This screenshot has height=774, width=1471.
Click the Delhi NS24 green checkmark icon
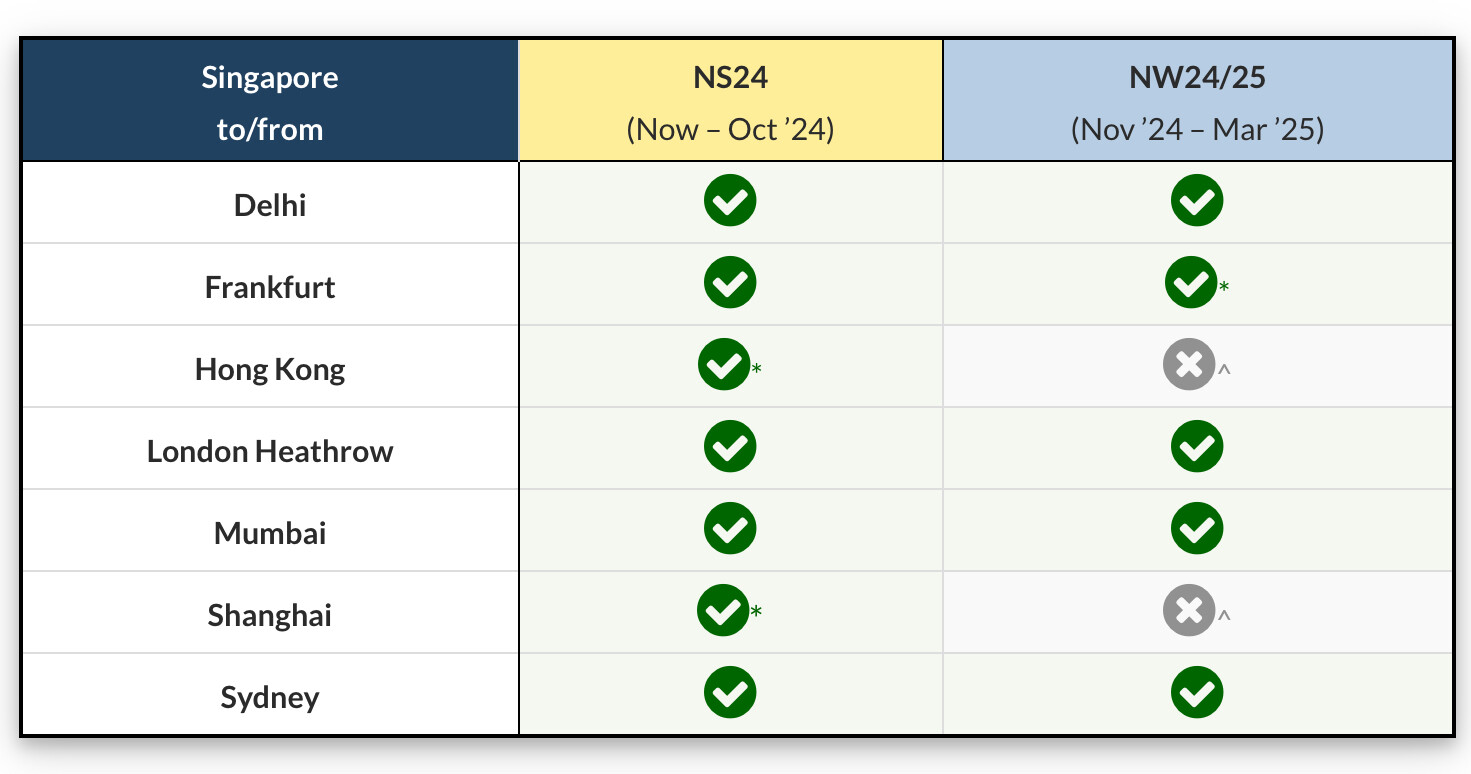click(730, 201)
